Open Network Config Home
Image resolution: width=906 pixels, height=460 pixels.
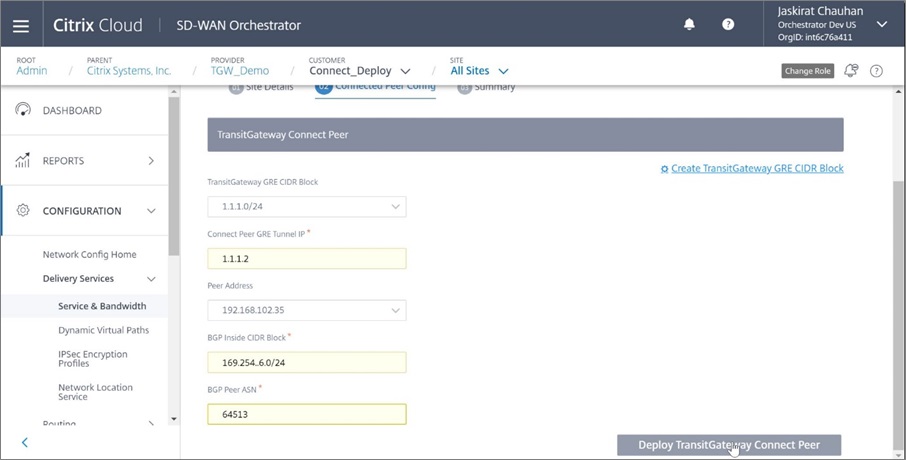coord(90,254)
